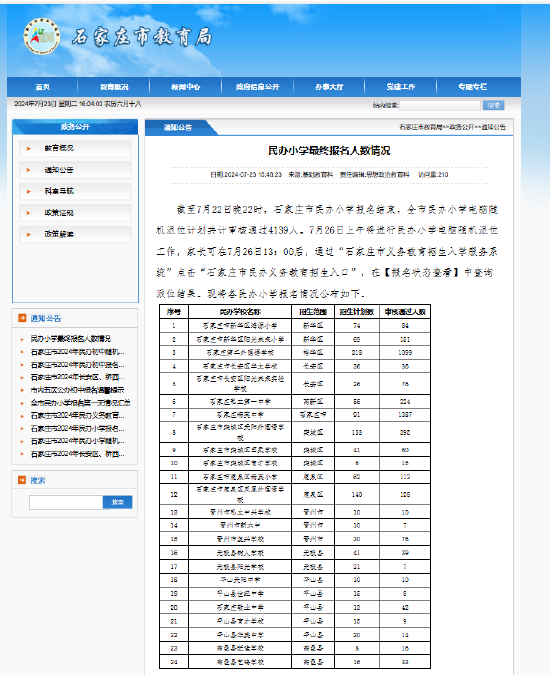Click cell value 1397 in row 7
This screenshot has width=550, height=675.
point(405,415)
